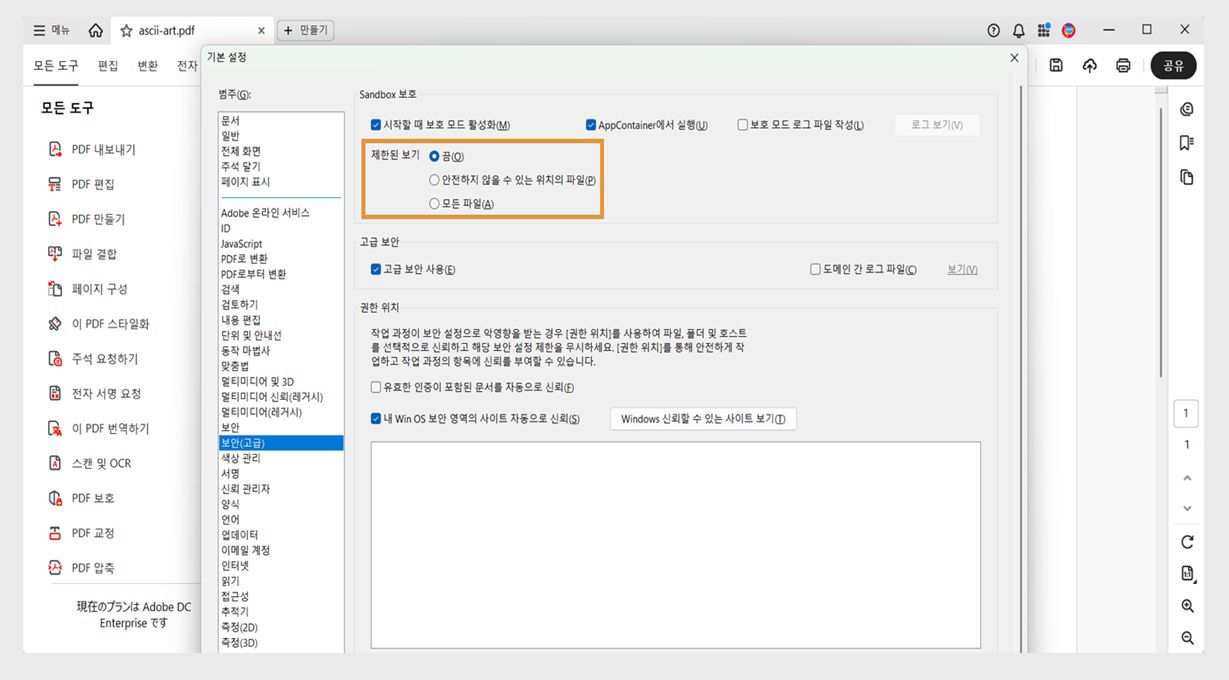Check 유효한 인증이 포함된 문서를 자동으로 신뢰
This screenshot has width=1229, height=680.
[x=375, y=387]
